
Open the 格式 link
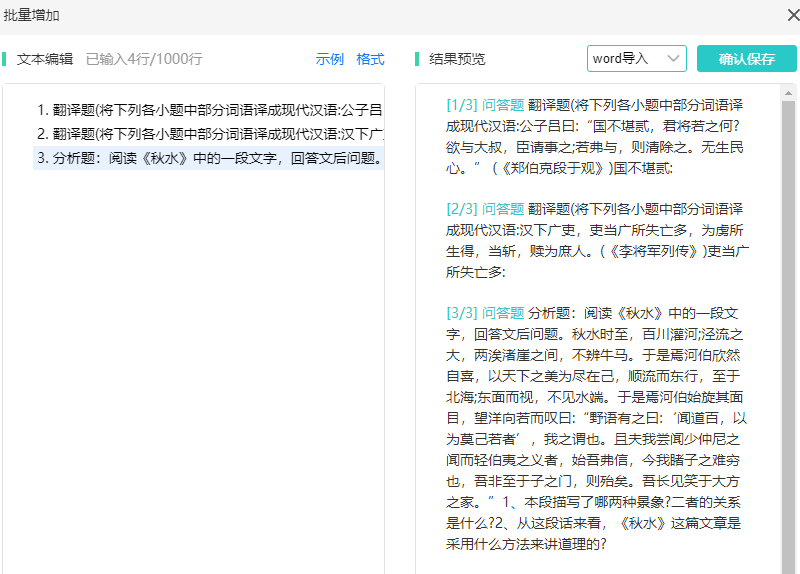[x=370, y=59]
